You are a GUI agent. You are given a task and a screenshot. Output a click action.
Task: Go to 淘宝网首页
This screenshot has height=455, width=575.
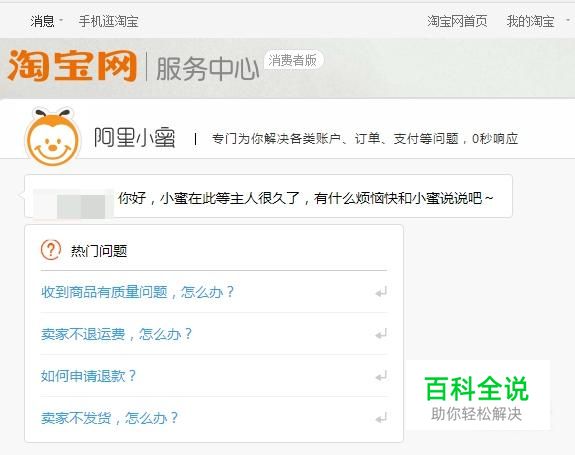coord(457,21)
